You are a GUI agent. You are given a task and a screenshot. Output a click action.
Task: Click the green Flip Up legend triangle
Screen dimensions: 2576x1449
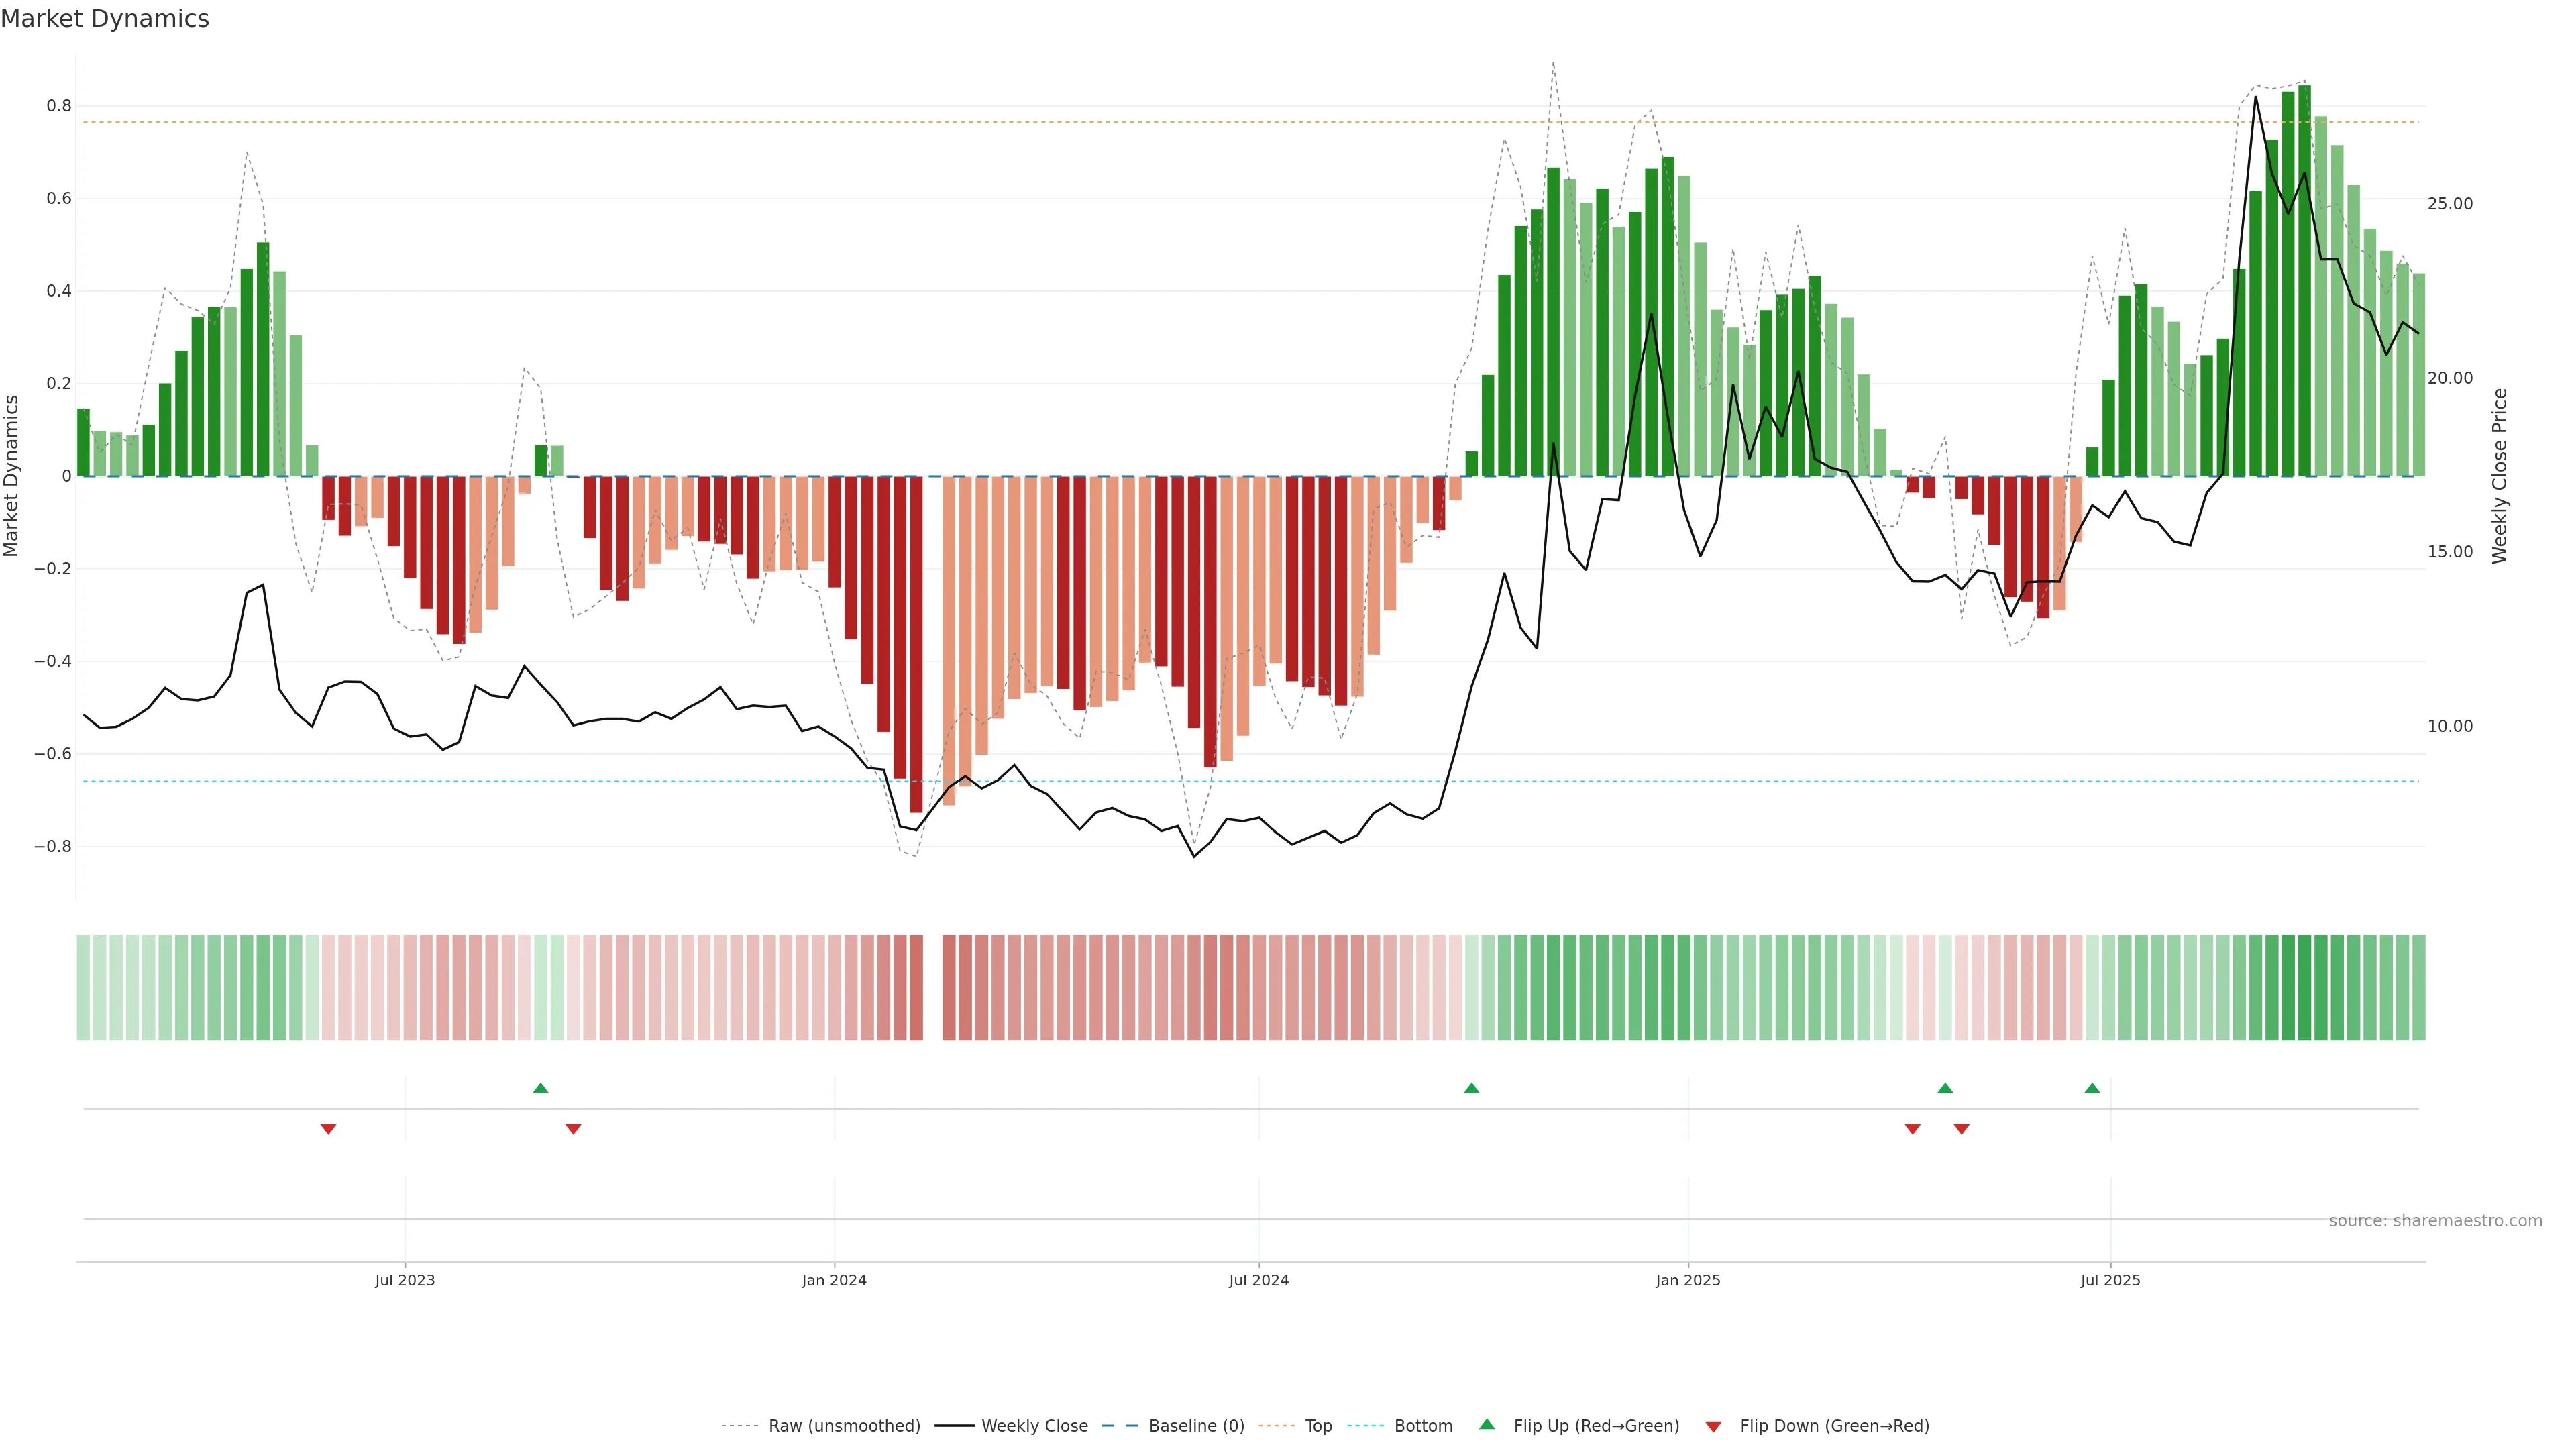tap(1486, 1424)
